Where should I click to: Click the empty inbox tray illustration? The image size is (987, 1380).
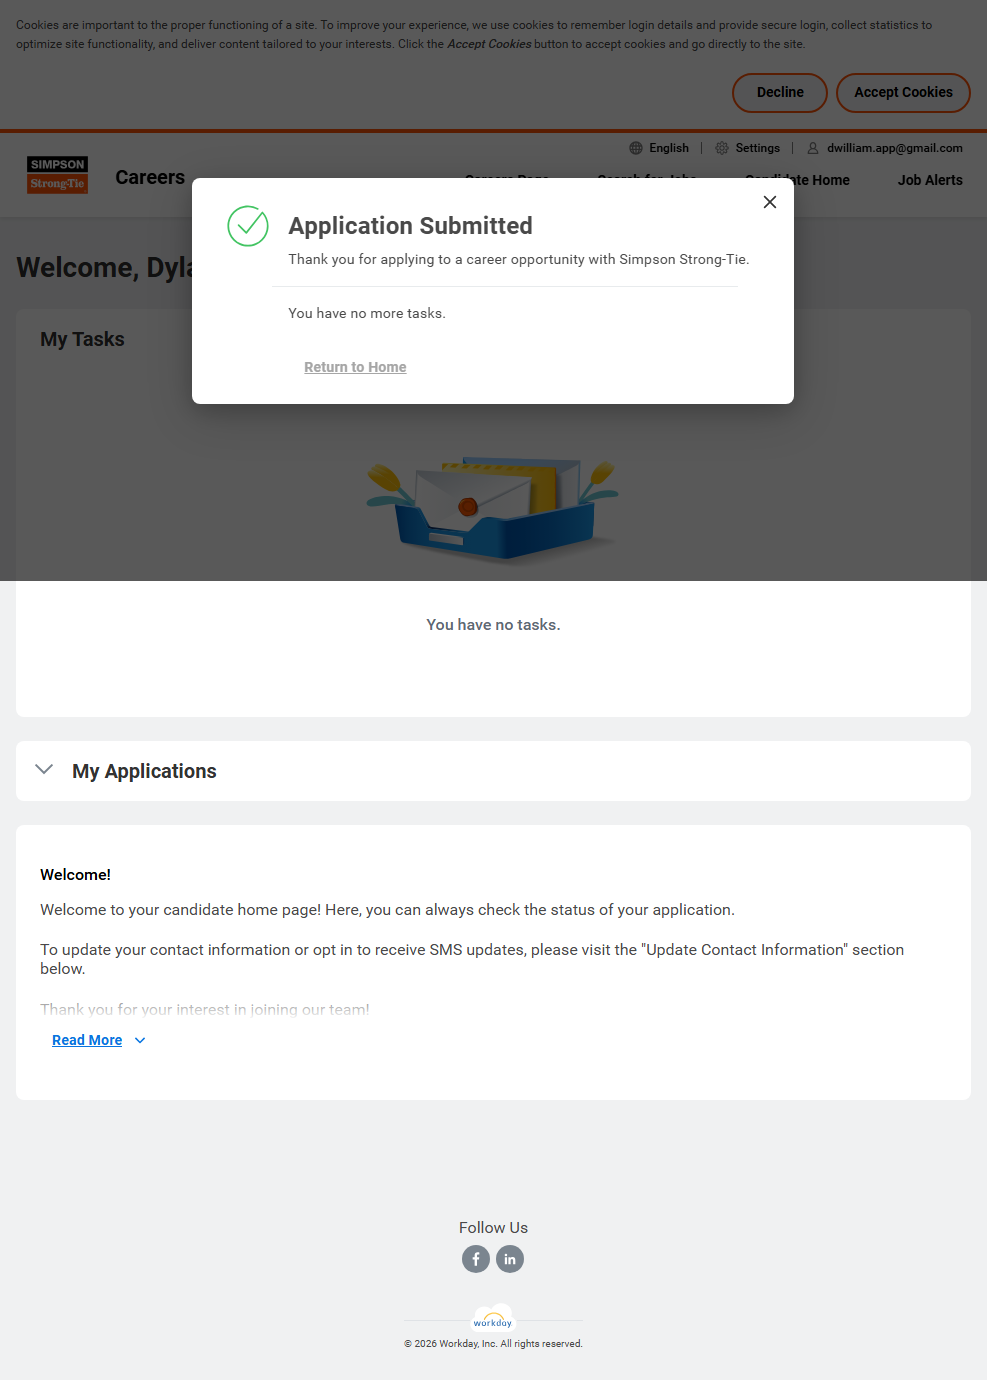(493, 510)
